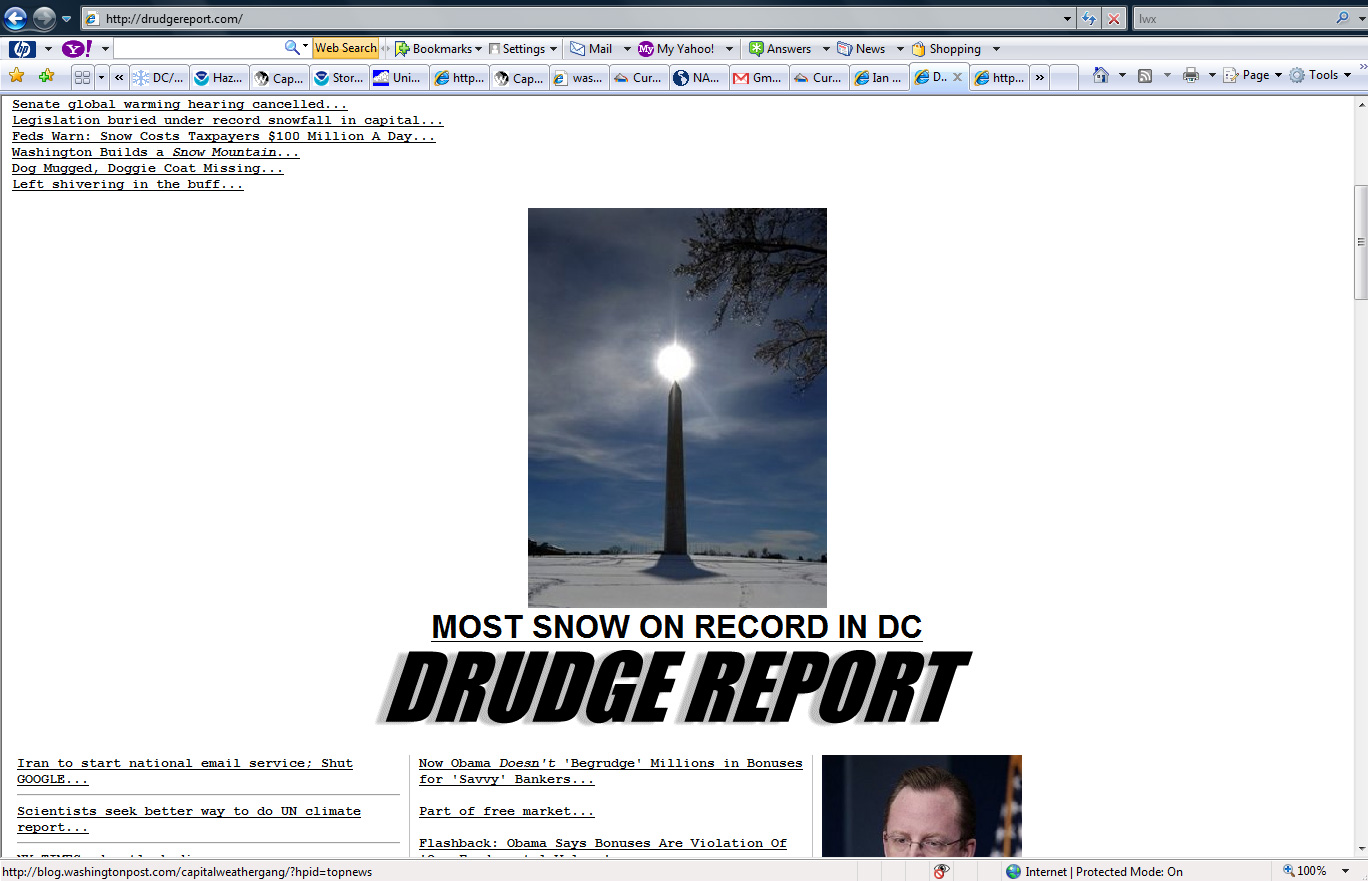The image size is (1368, 882).
Task: Open 'Legislation buried under record snowfall' link
Action: (228, 120)
